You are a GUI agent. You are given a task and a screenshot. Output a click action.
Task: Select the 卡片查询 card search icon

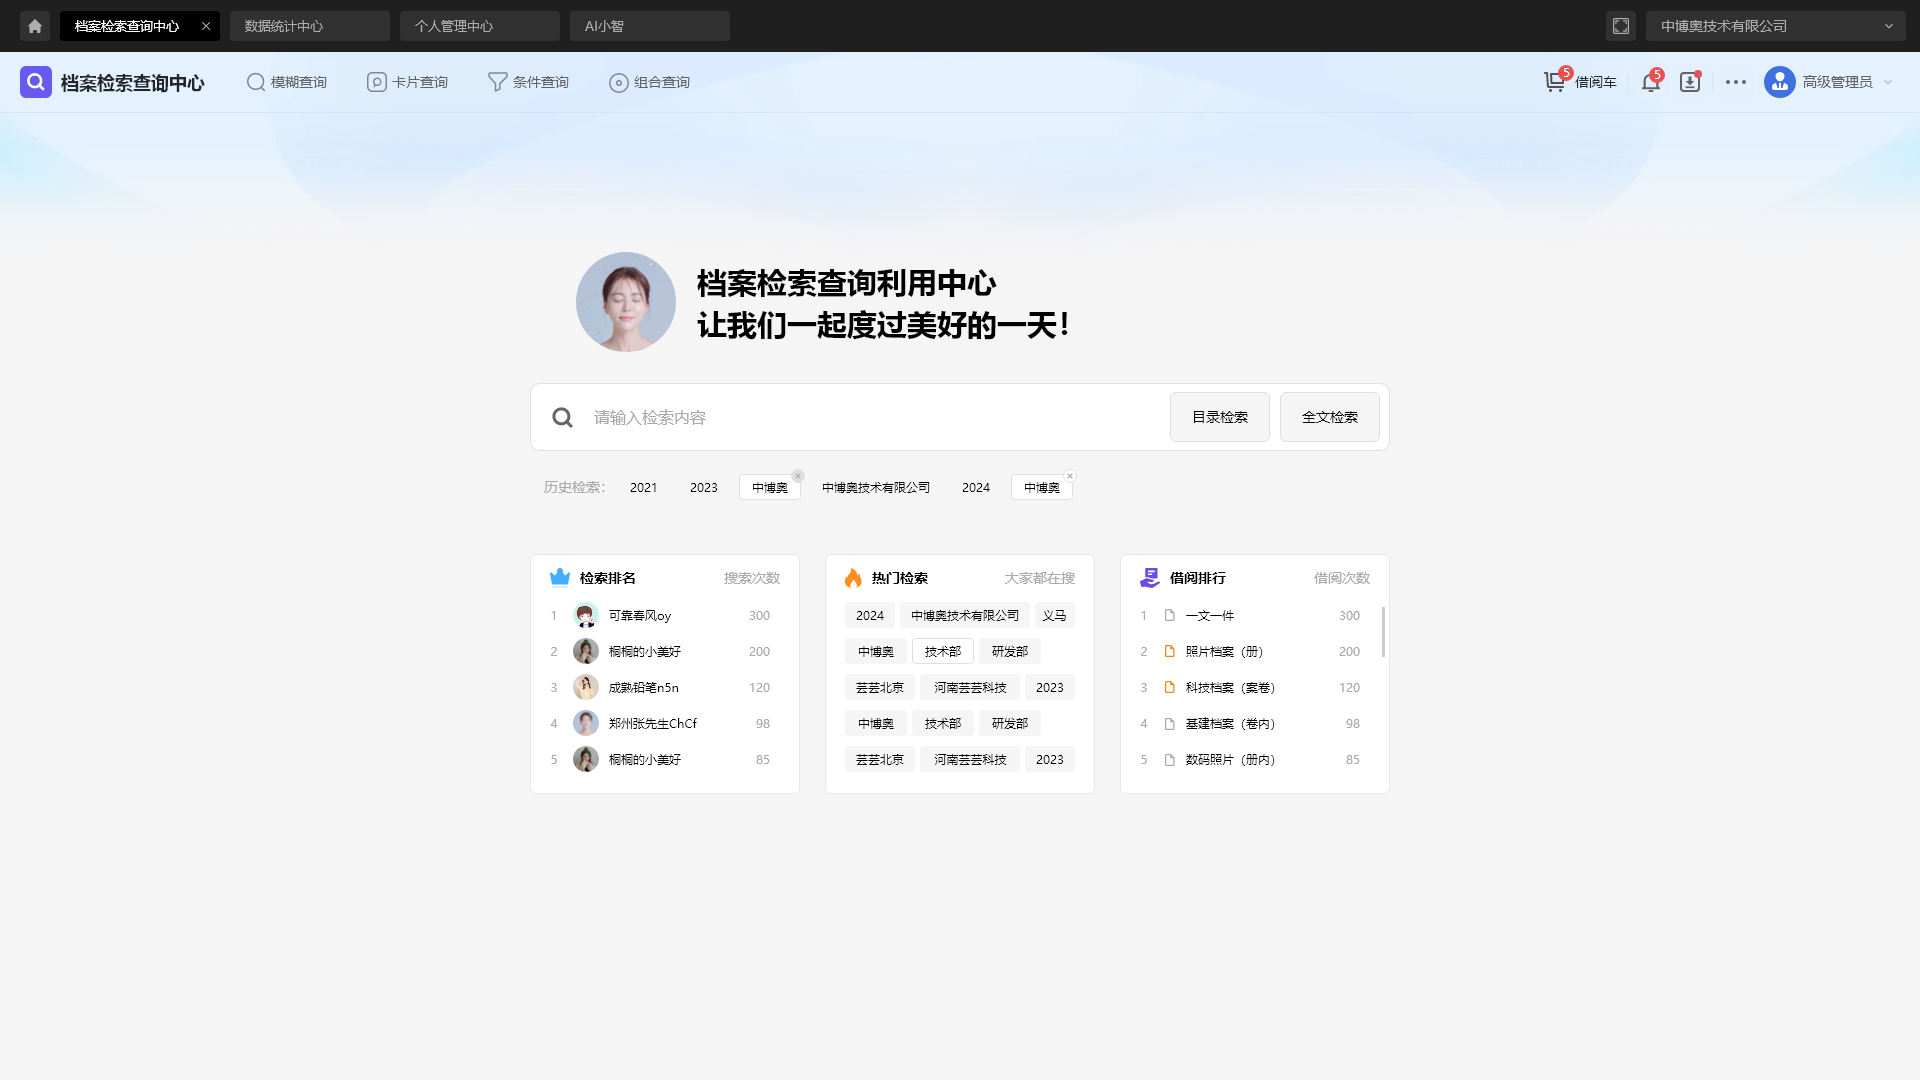377,82
